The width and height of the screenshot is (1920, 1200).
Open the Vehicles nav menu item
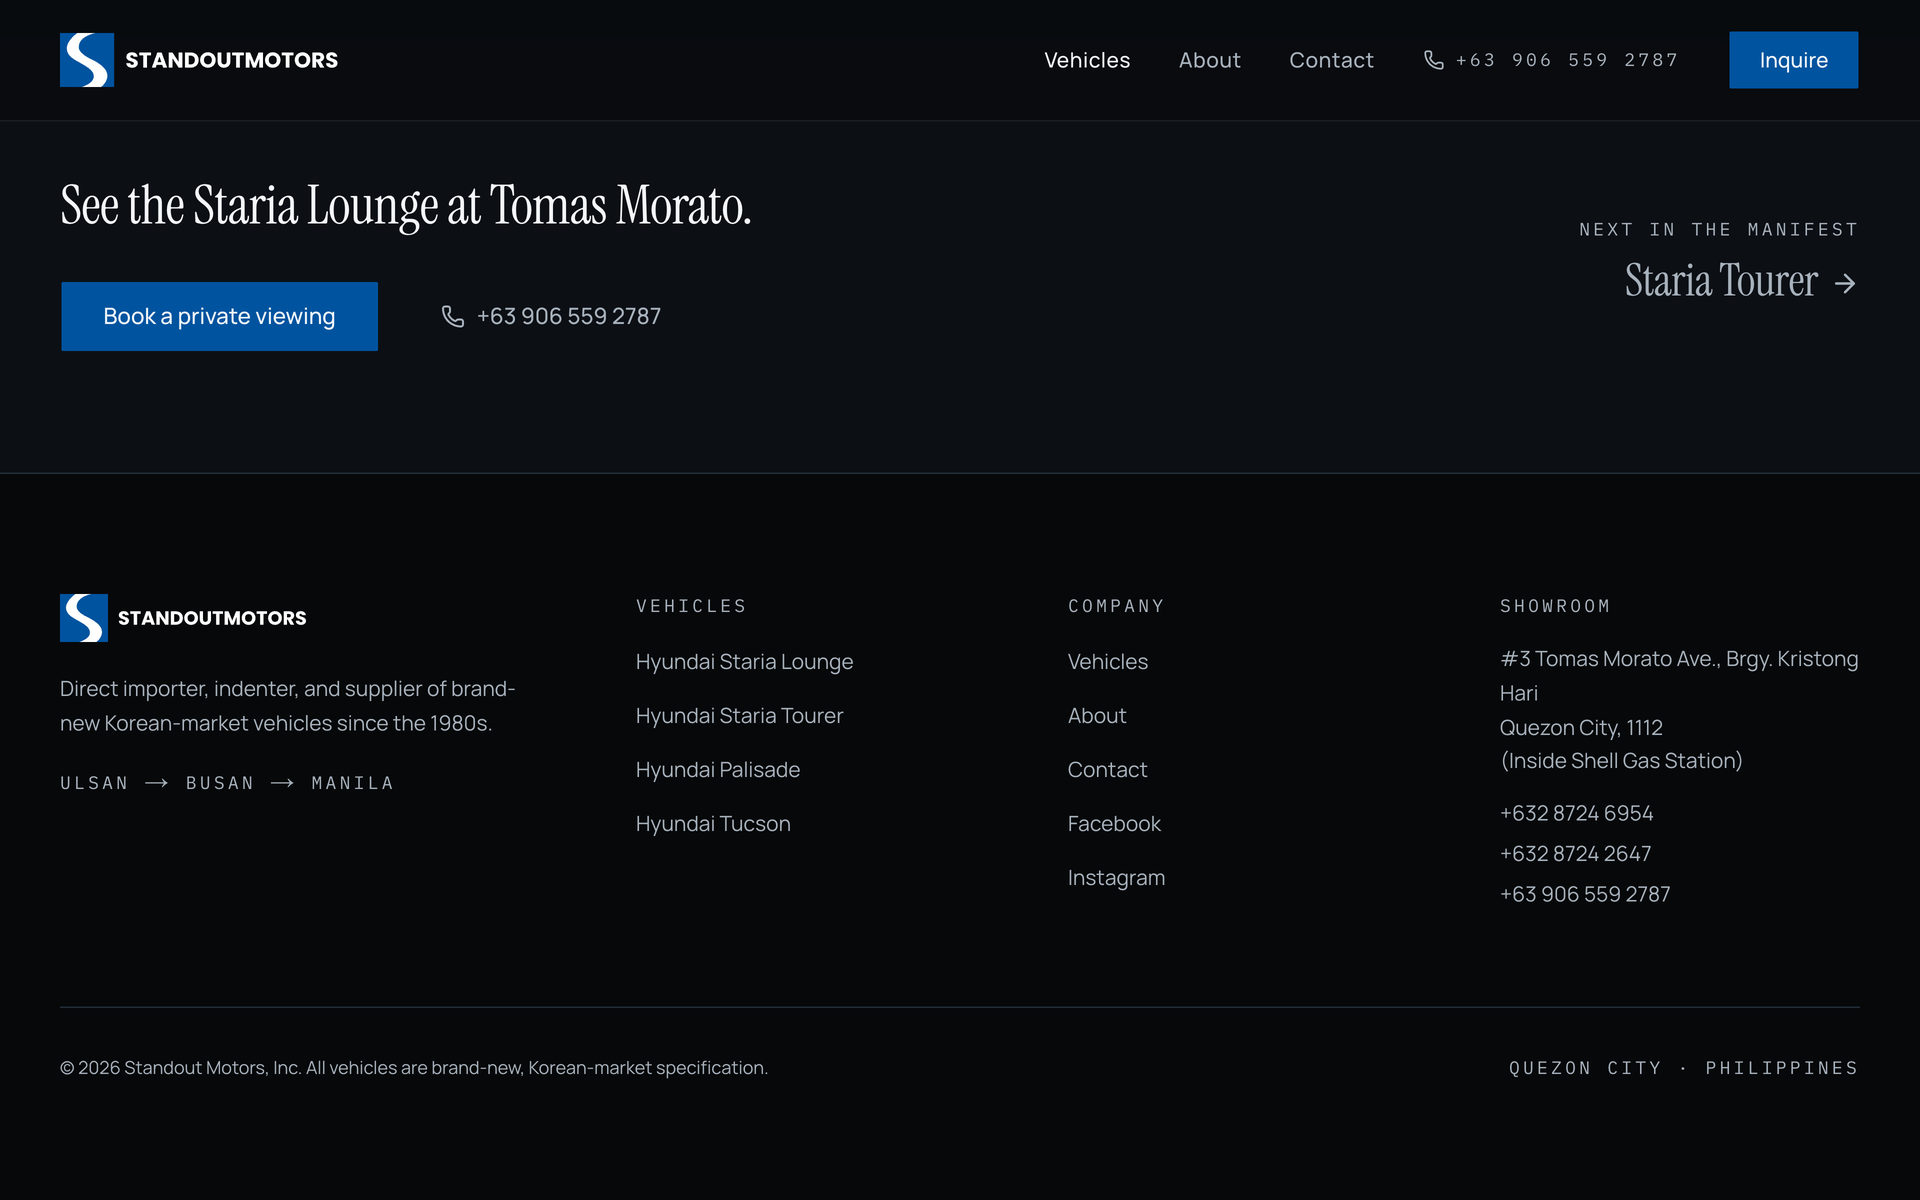[1087, 60]
